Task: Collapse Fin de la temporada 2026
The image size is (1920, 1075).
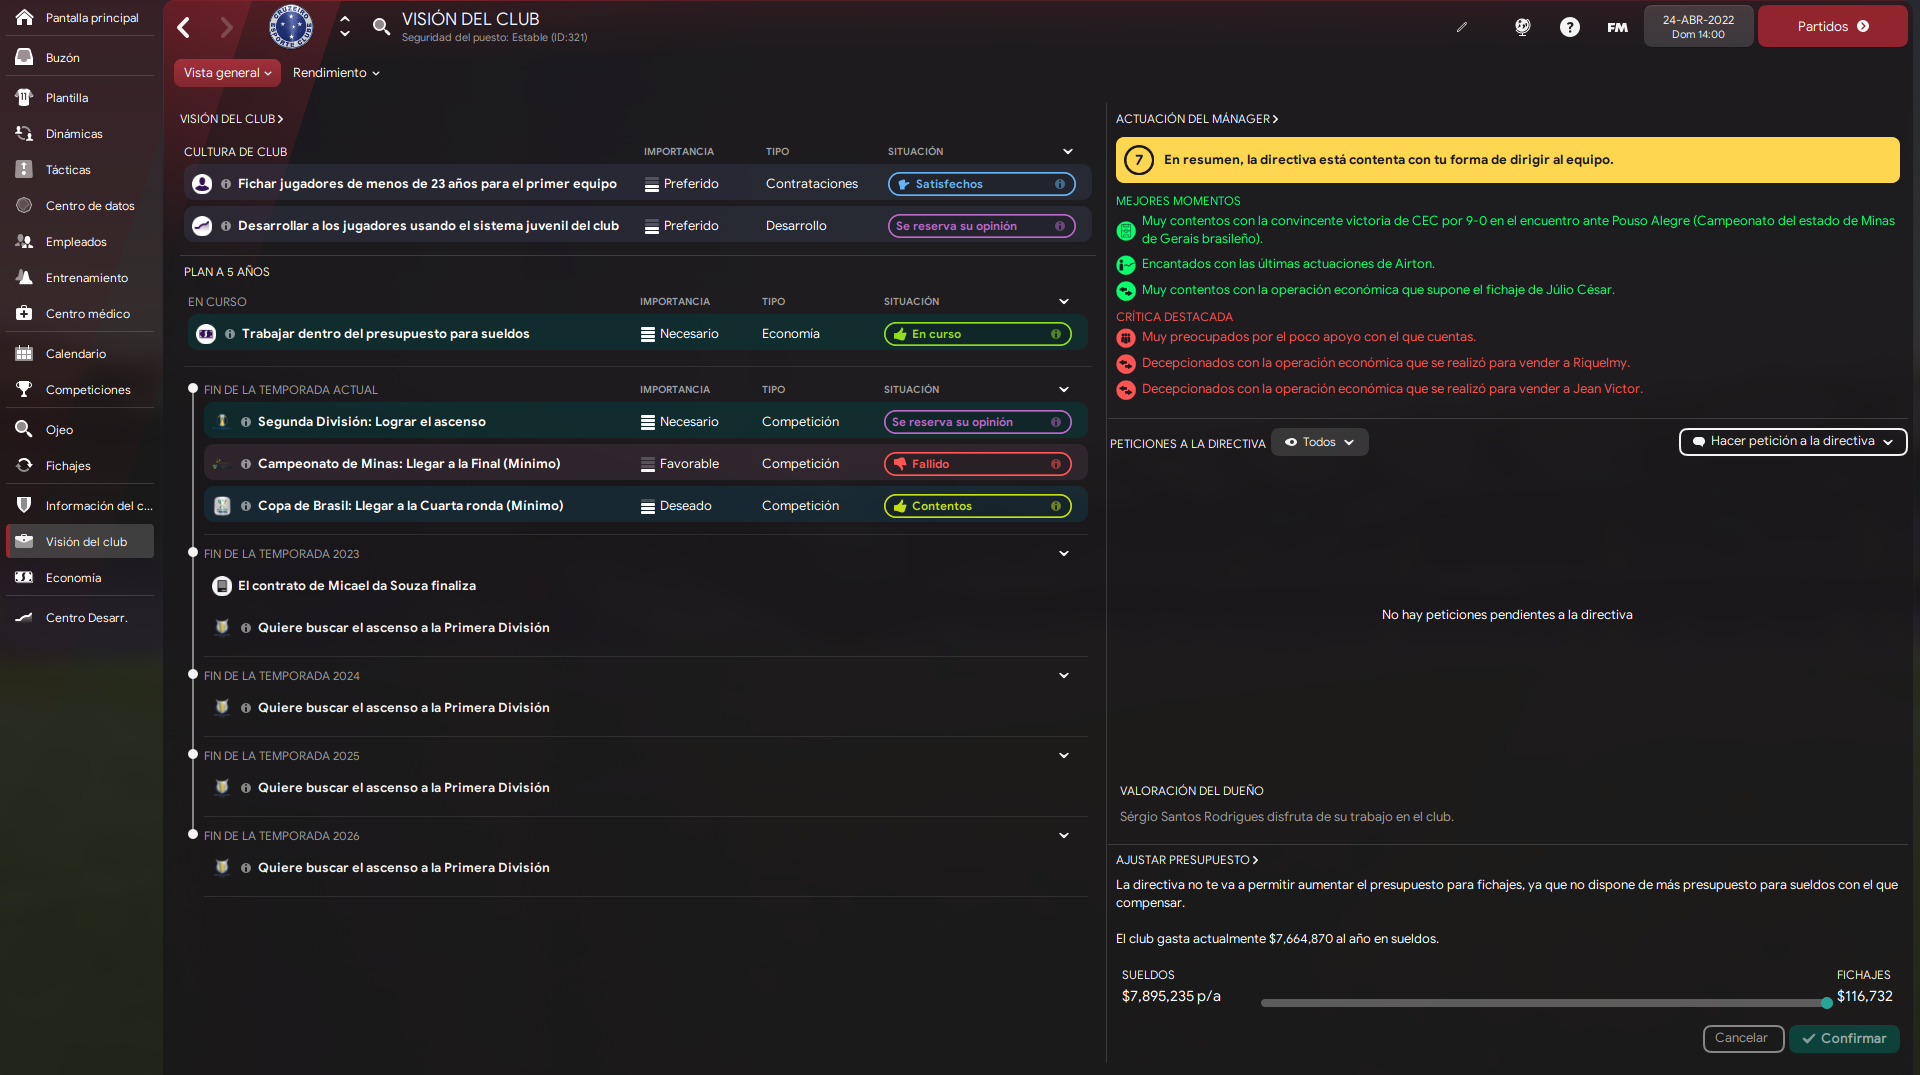Action: pos(1064,836)
